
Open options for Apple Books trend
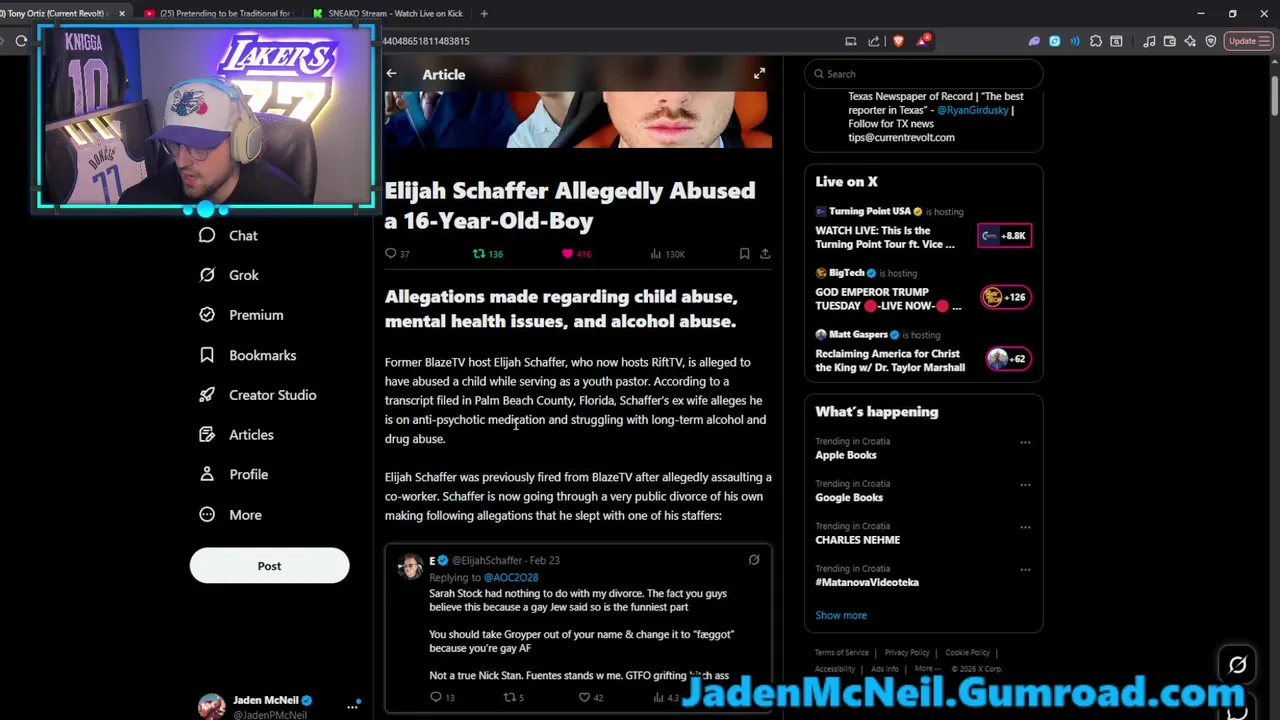coord(1025,442)
